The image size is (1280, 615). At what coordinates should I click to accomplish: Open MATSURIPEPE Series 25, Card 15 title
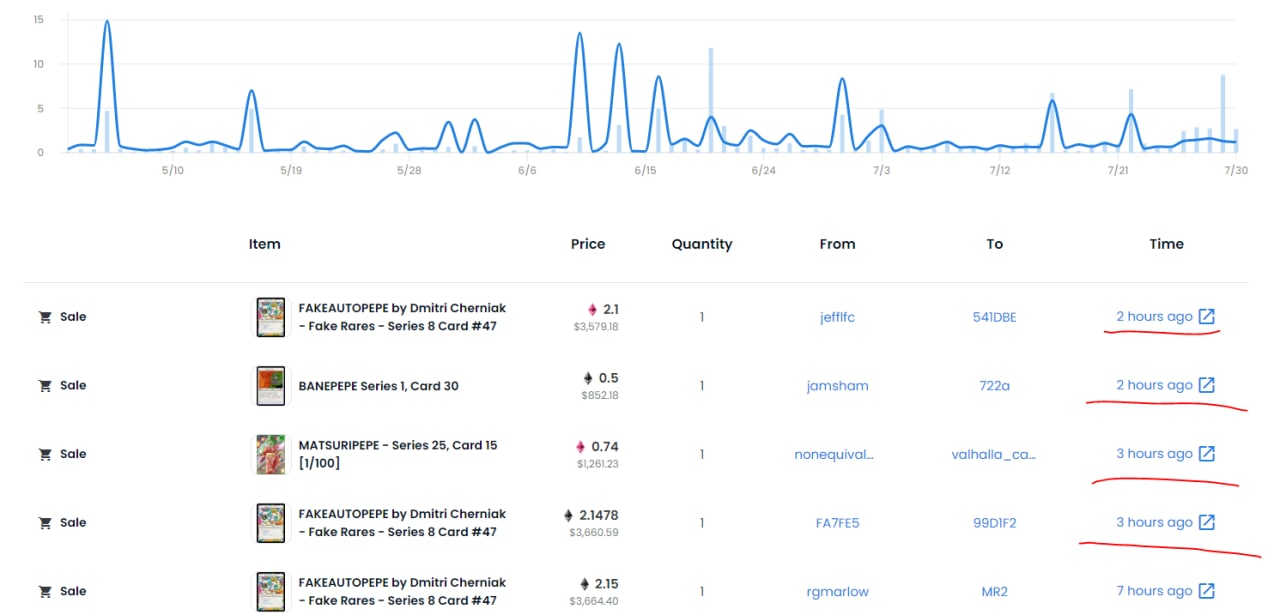[398, 454]
